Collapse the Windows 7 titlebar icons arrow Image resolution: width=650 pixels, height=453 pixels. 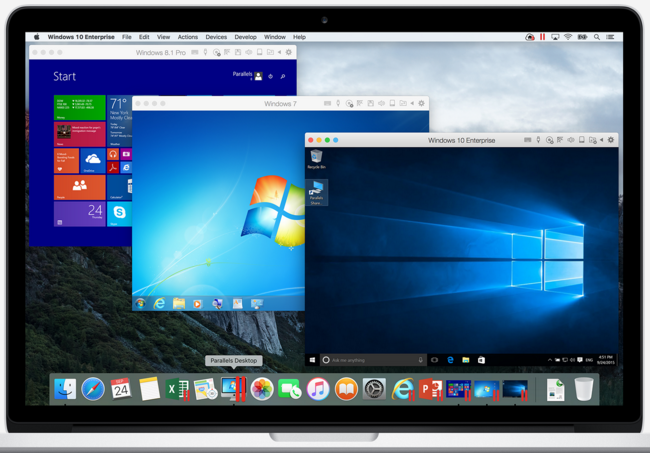(412, 104)
